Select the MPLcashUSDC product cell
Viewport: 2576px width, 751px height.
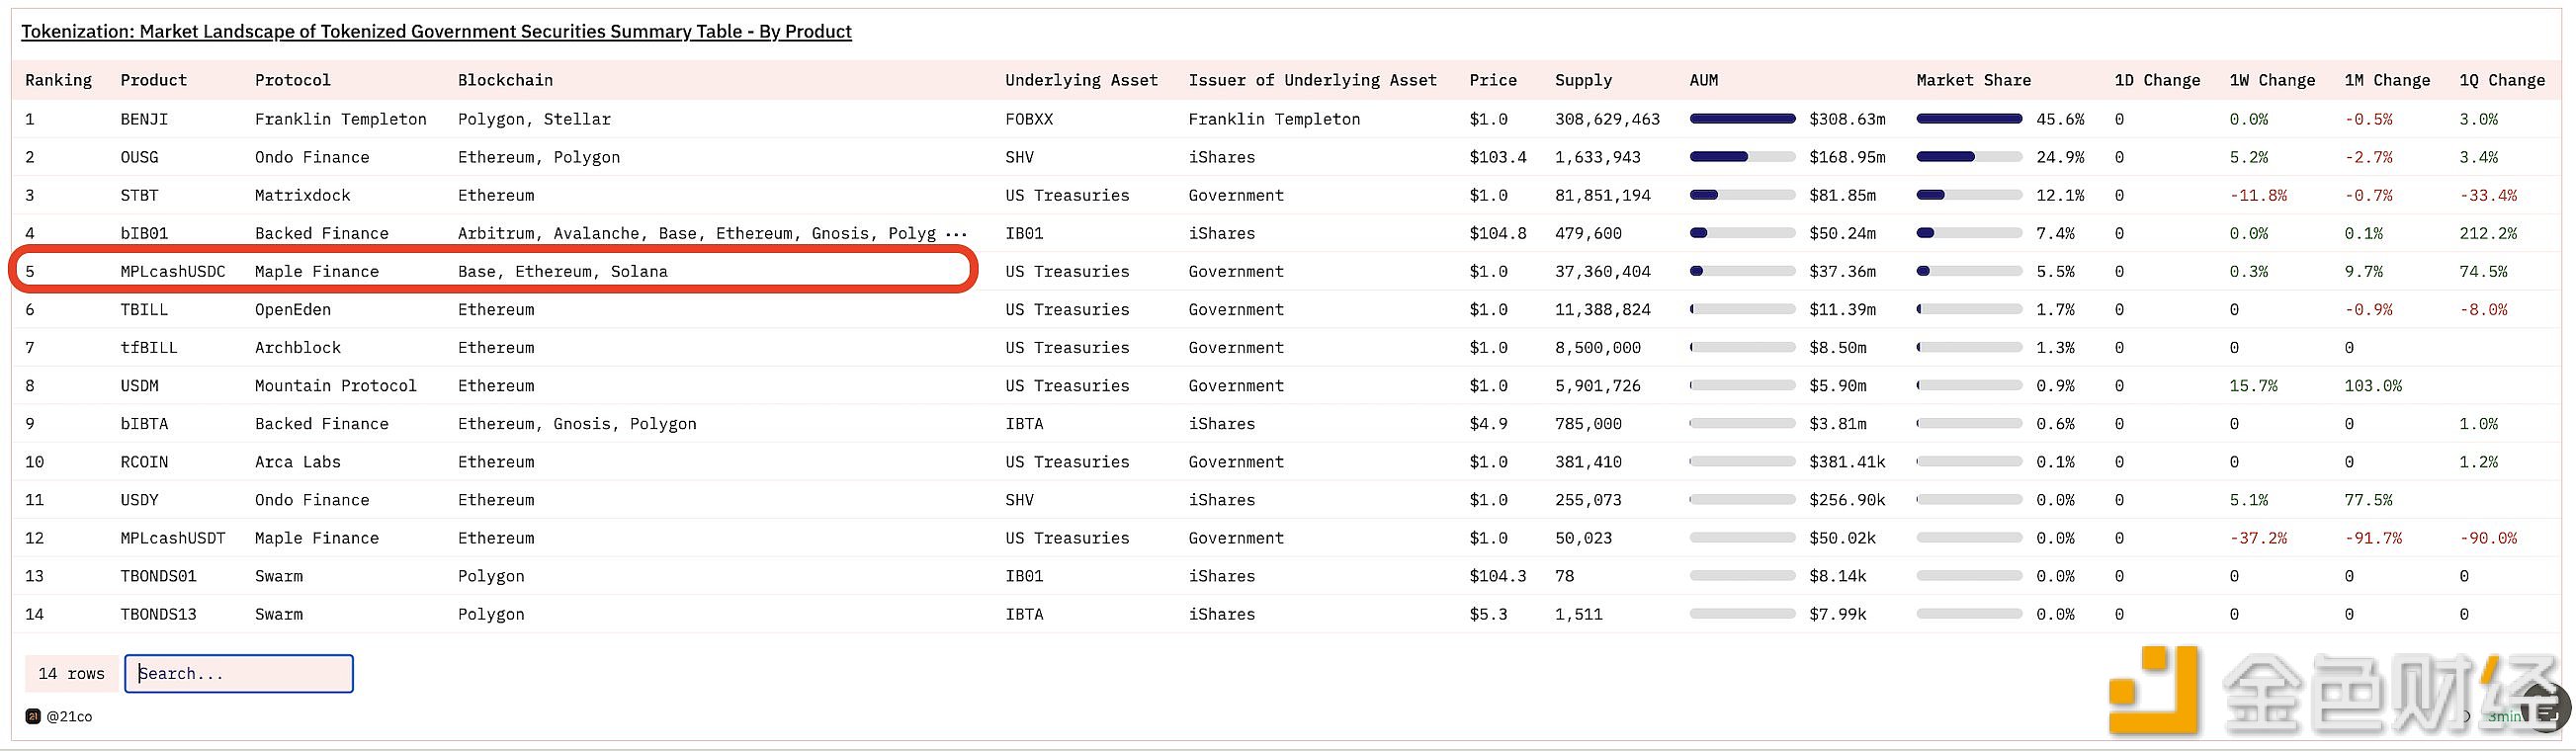point(173,271)
